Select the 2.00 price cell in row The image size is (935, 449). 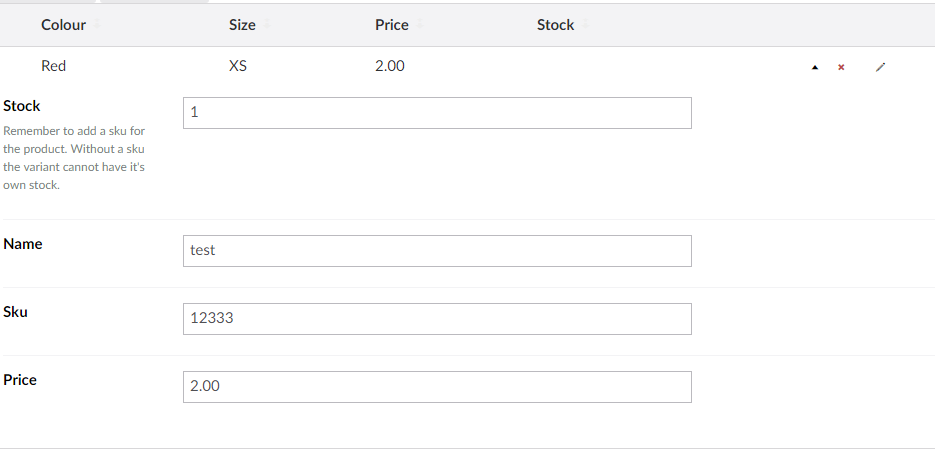point(390,66)
